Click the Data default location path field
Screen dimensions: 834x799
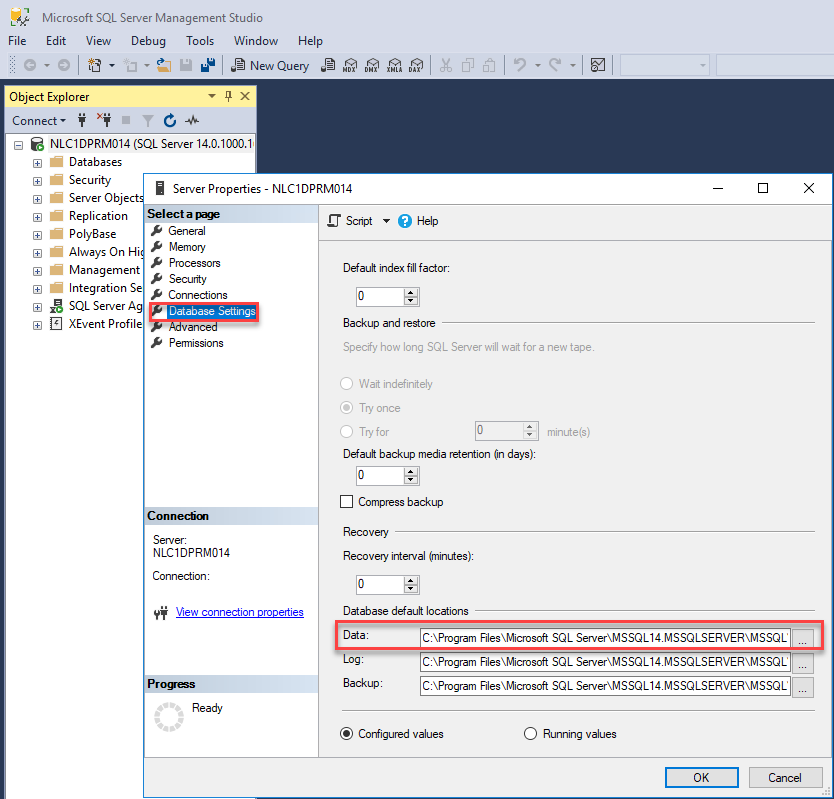pos(605,637)
